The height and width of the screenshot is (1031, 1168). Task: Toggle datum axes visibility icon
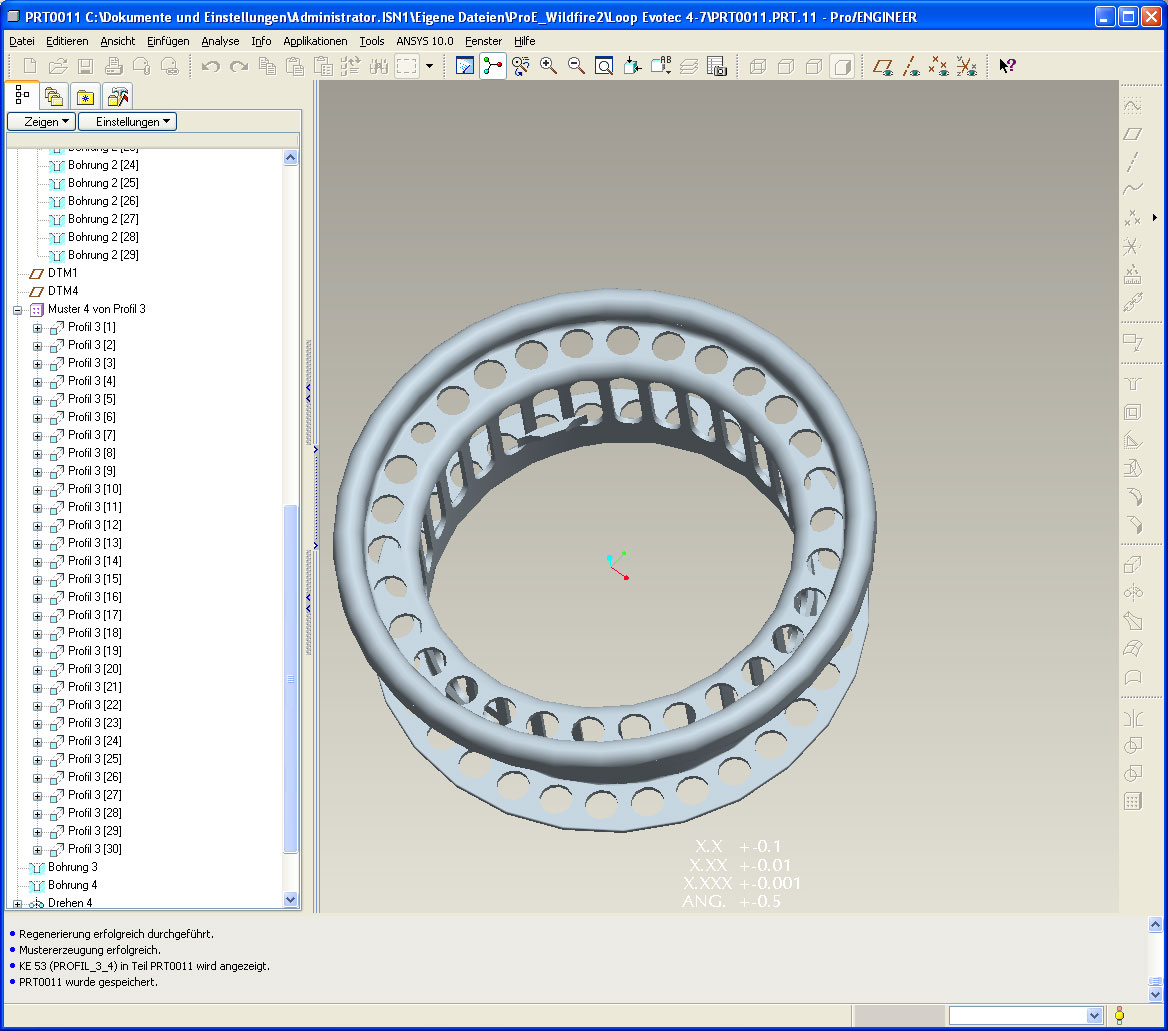tap(910, 66)
